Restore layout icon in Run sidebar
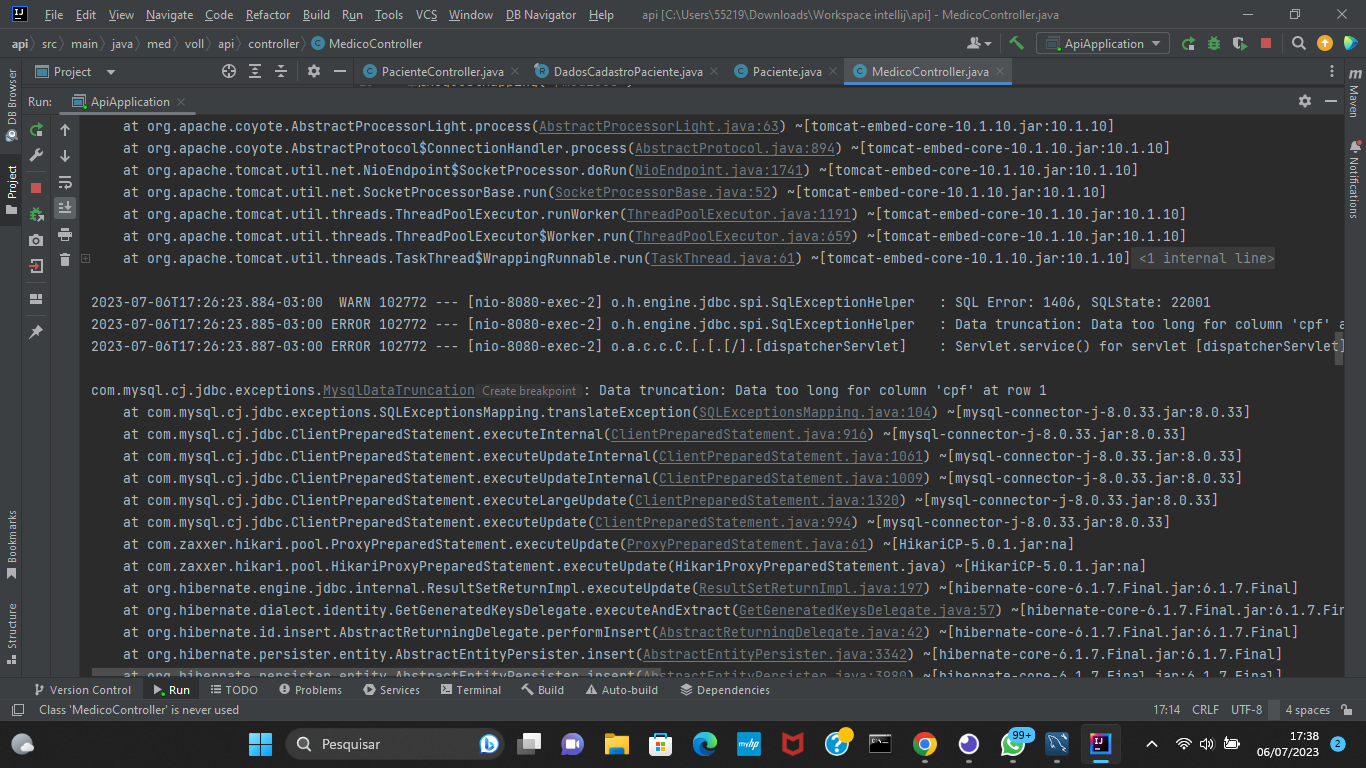The image size is (1366, 768). point(36,299)
